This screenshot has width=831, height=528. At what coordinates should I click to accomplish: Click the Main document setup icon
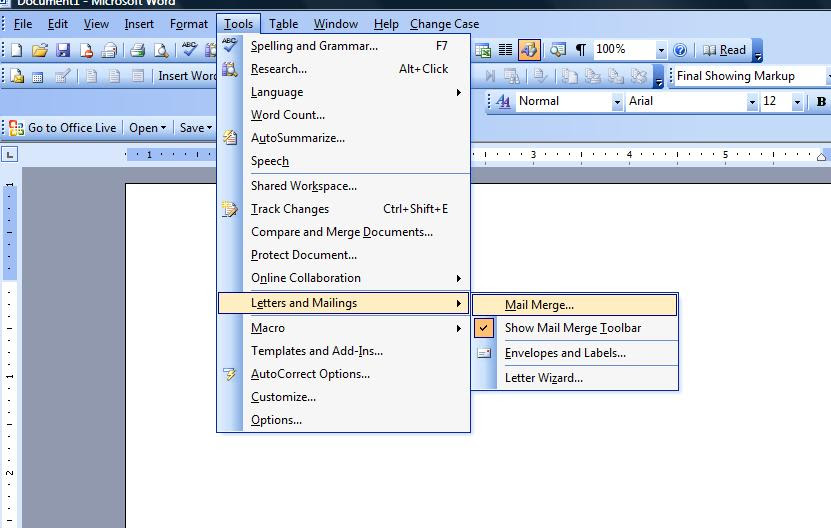[x=16, y=76]
